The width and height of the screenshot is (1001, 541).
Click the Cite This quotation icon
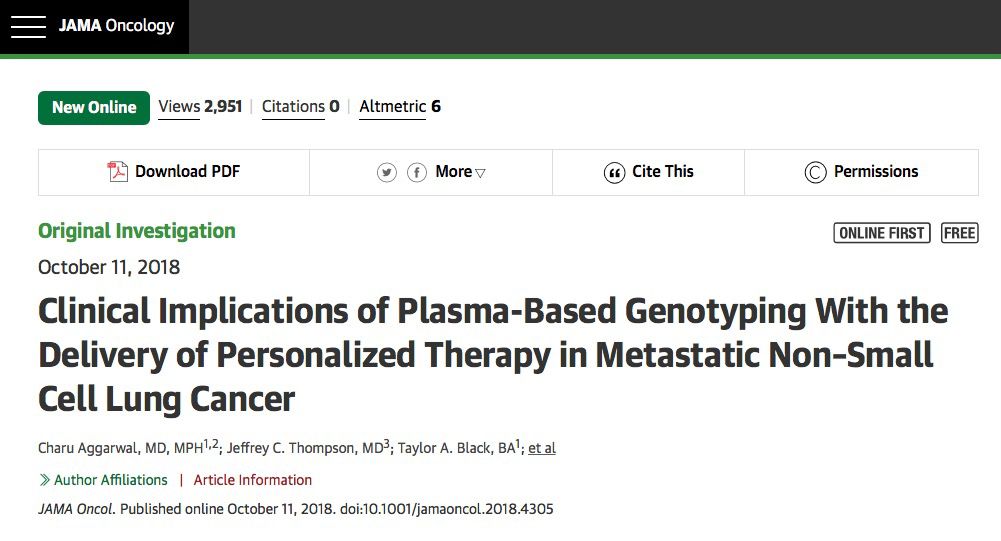coord(614,173)
